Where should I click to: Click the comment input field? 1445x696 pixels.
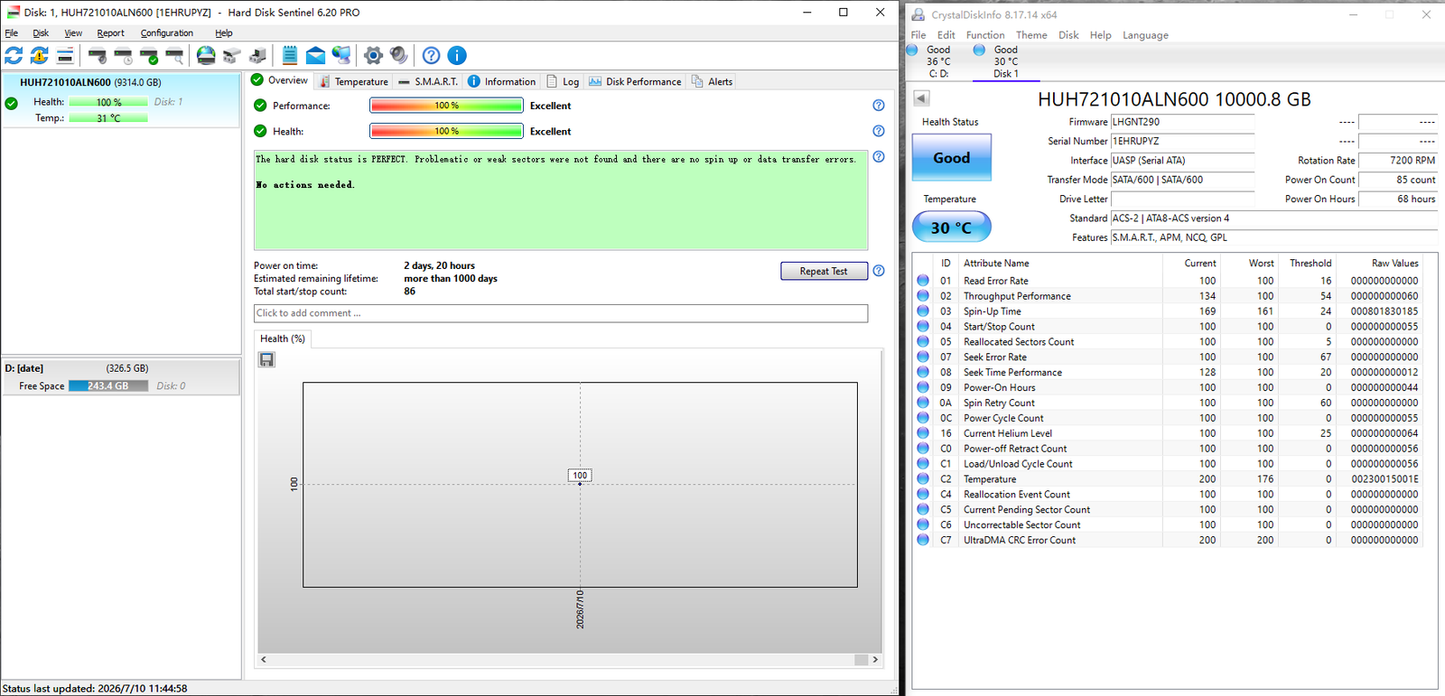coord(561,313)
